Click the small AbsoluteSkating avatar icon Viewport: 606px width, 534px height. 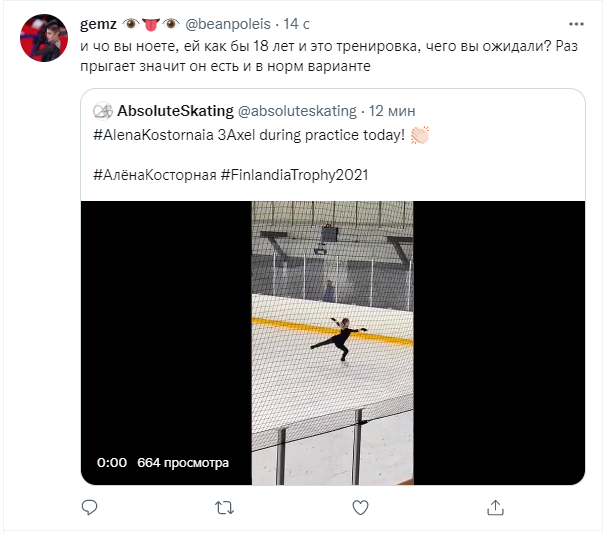[x=102, y=110]
